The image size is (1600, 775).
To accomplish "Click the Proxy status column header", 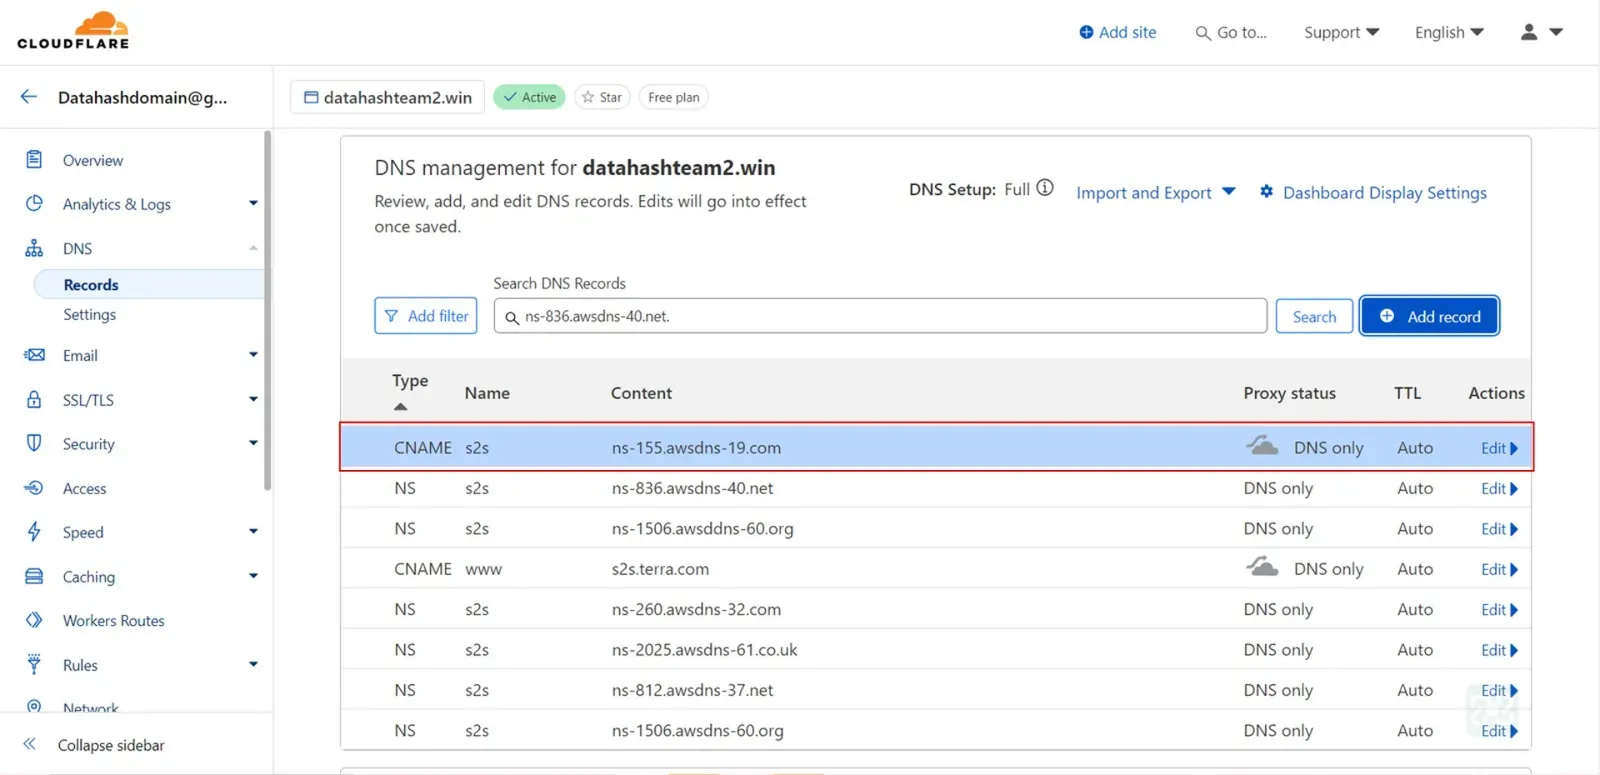I will [x=1289, y=393].
